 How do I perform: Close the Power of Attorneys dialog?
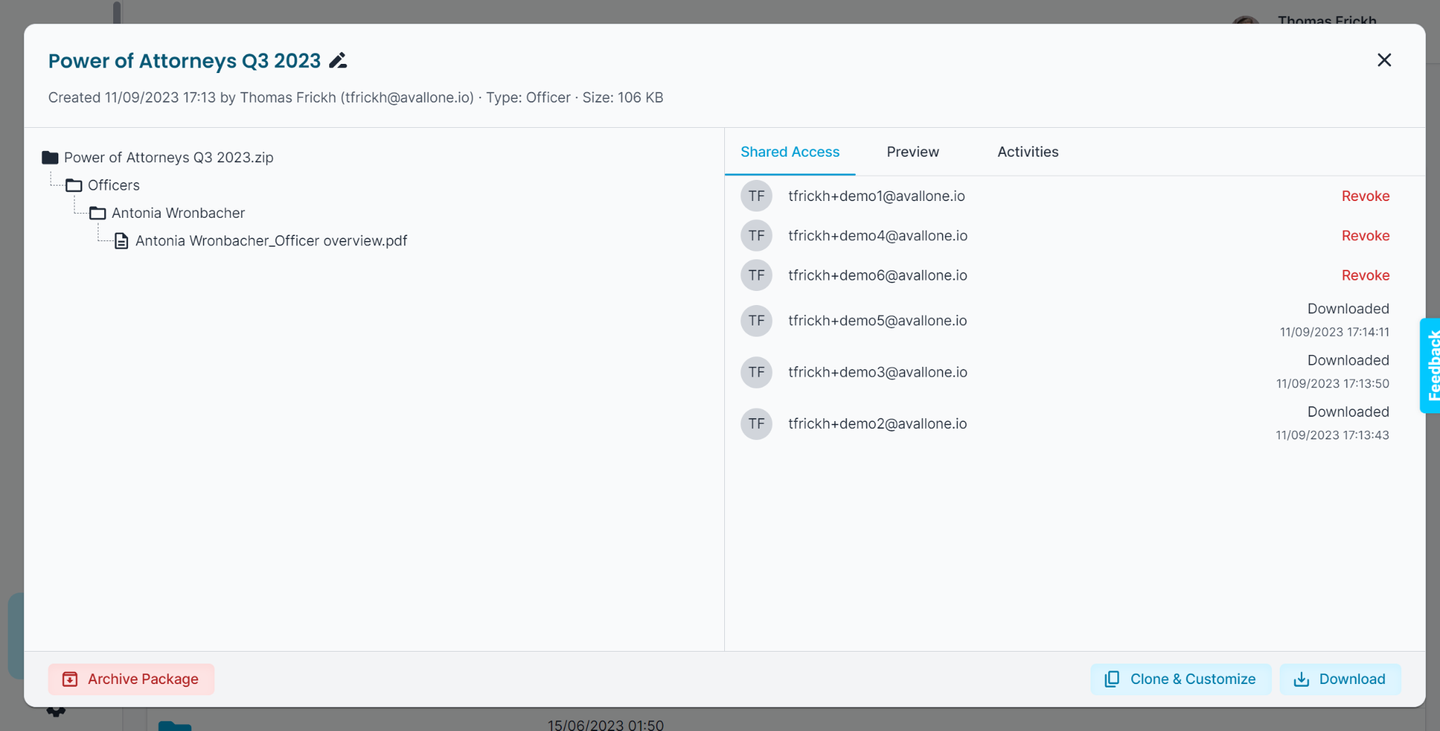1384,60
